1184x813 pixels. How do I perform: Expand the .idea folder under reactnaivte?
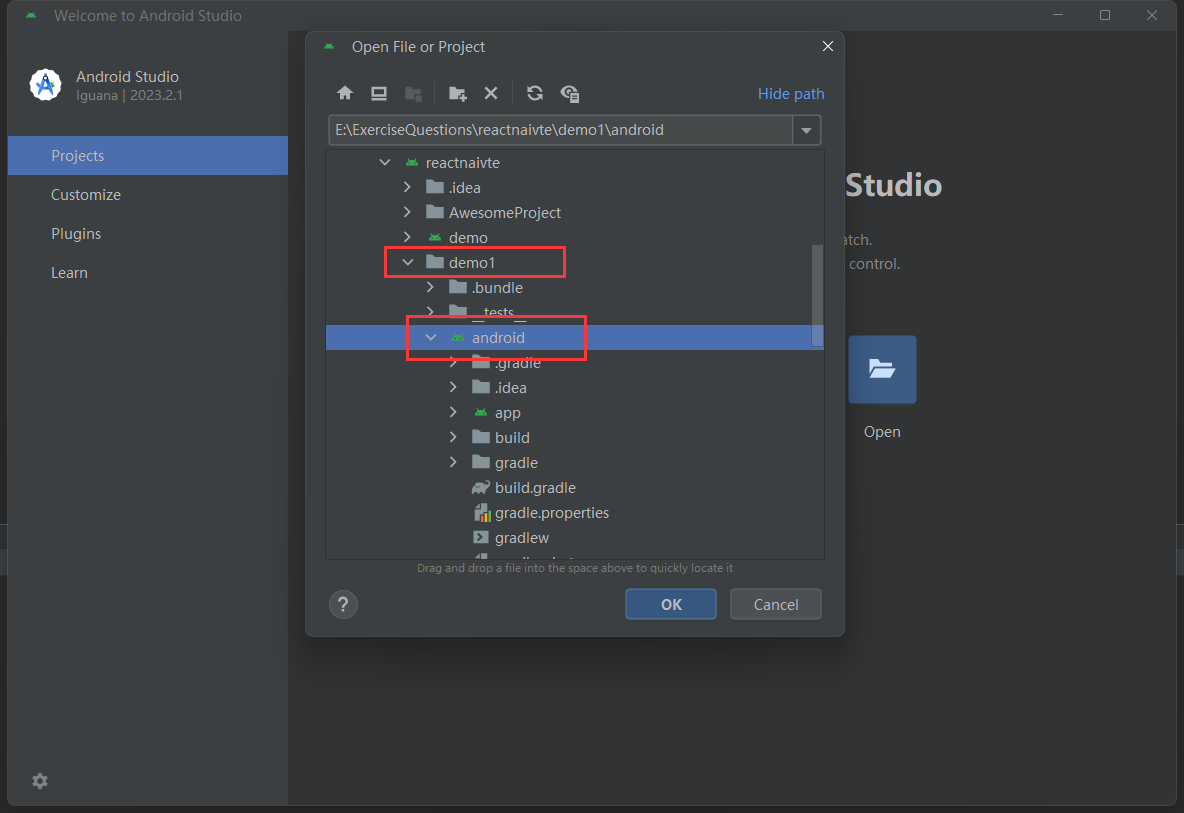click(407, 187)
